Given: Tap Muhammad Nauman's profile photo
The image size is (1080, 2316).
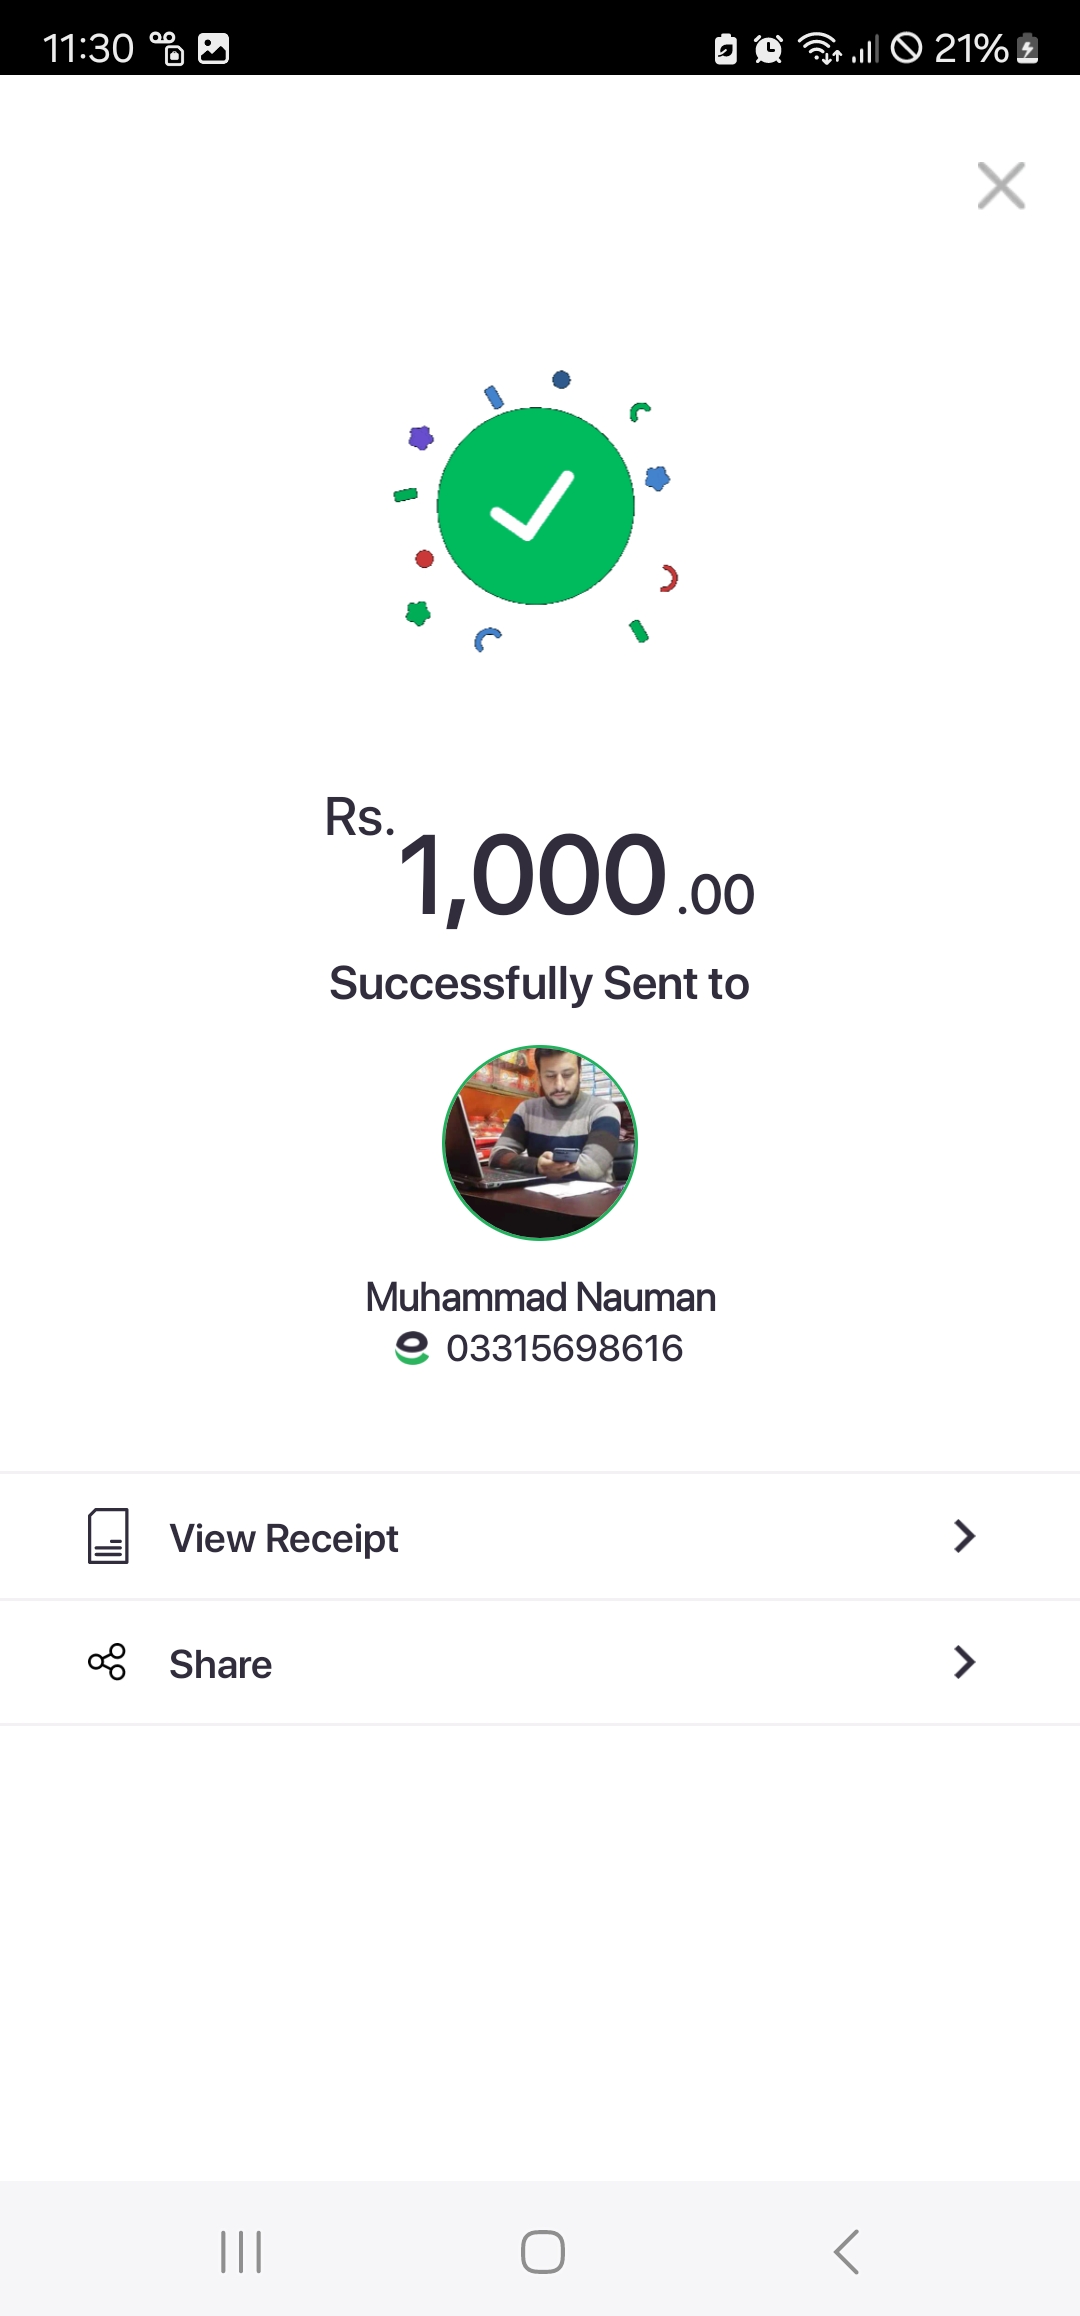Looking at the screenshot, I should click(x=540, y=1143).
